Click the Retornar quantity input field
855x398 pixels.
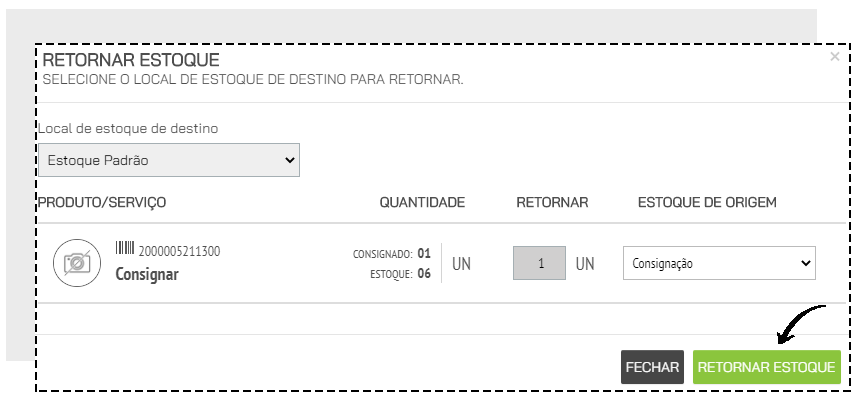tap(539, 263)
